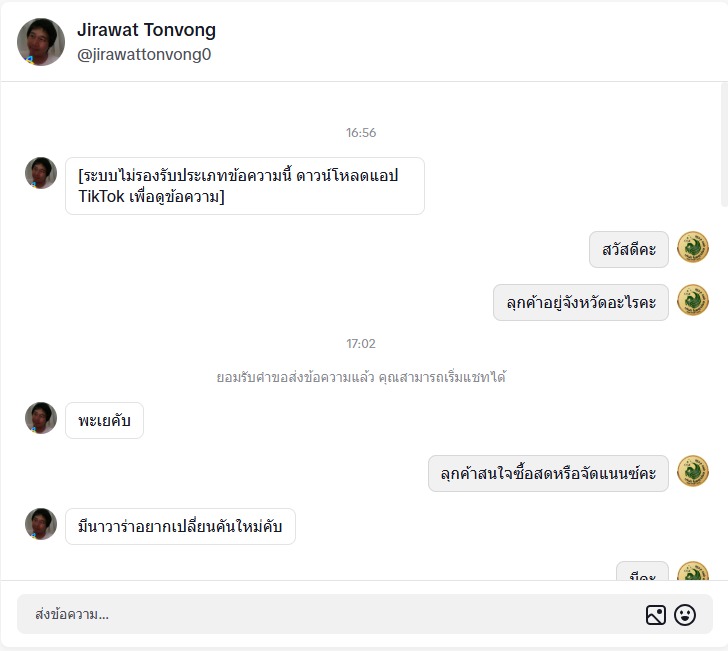728x651 pixels.
Task: Open the image attachment icon in message bar
Action: click(656, 615)
